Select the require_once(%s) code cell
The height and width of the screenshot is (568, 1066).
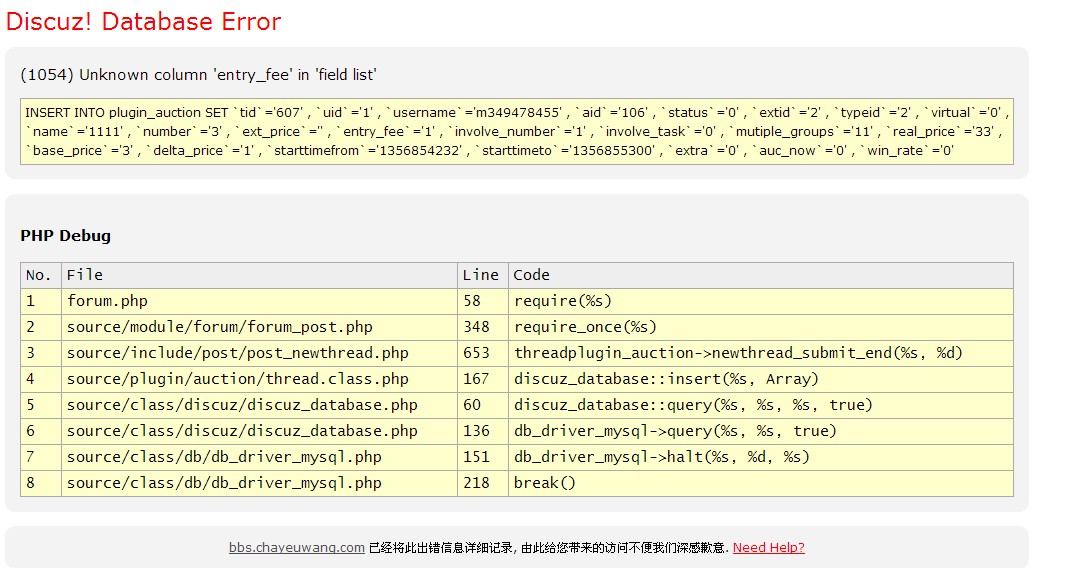click(x=761, y=327)
